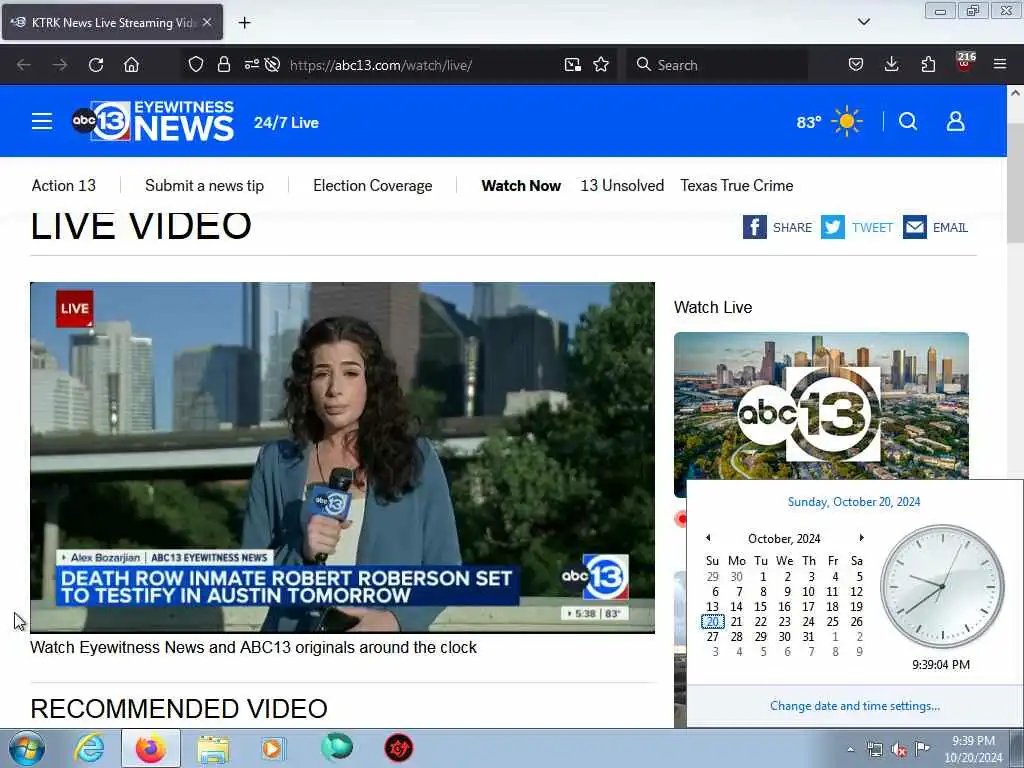The height and width of the screenshot is (768, 1024).
Task: Select the Watch Now menu item
Action: 520,185
